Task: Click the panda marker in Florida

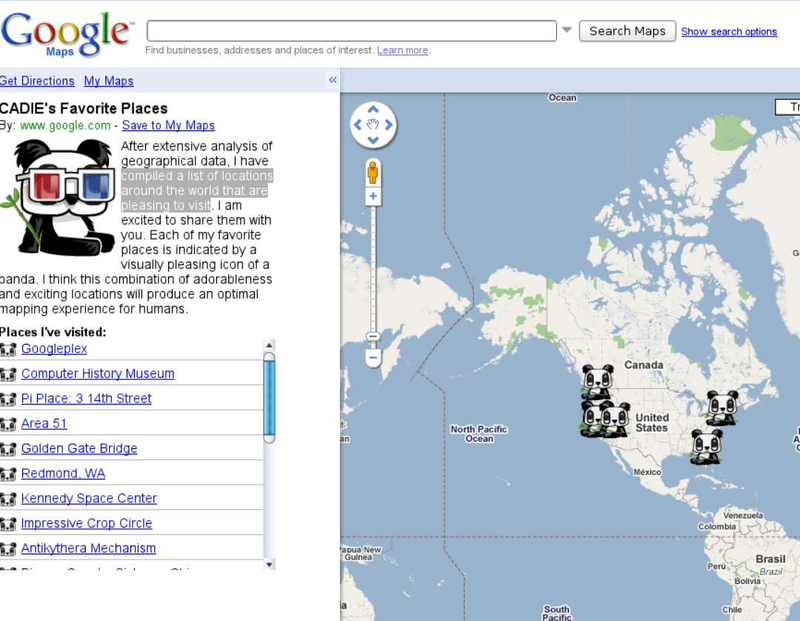Action: [x=706, y=446]
